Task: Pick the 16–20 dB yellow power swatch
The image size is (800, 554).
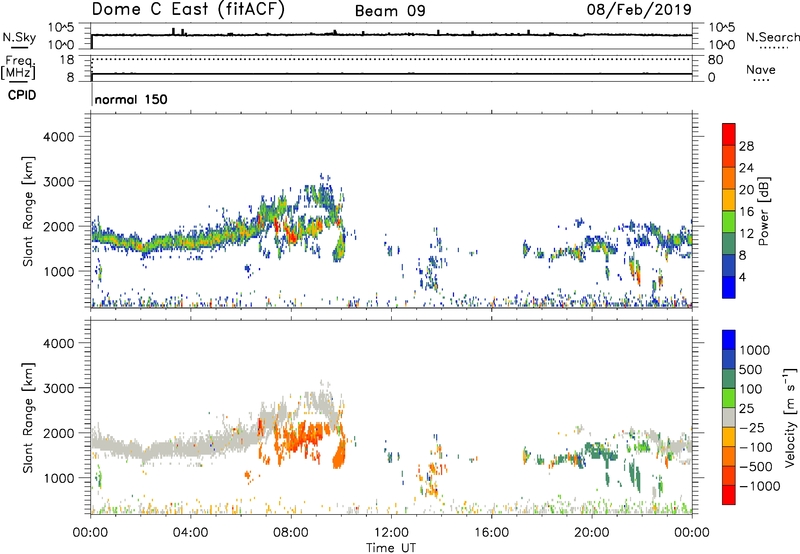Action: [729, 200]
